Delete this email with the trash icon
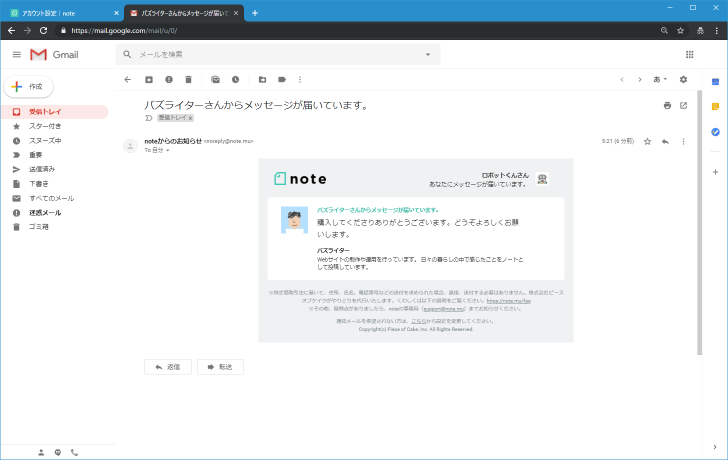The image size is (728, 460). 188,79
